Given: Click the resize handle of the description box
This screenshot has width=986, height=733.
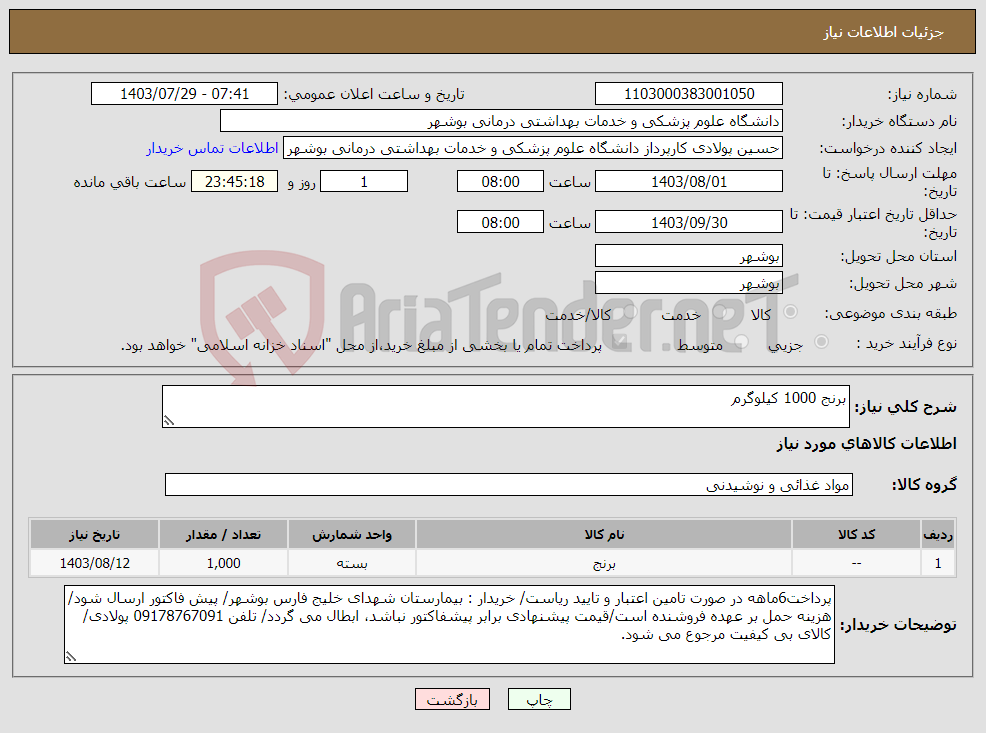Looking at the screenshot, I should tap(169, 421).
